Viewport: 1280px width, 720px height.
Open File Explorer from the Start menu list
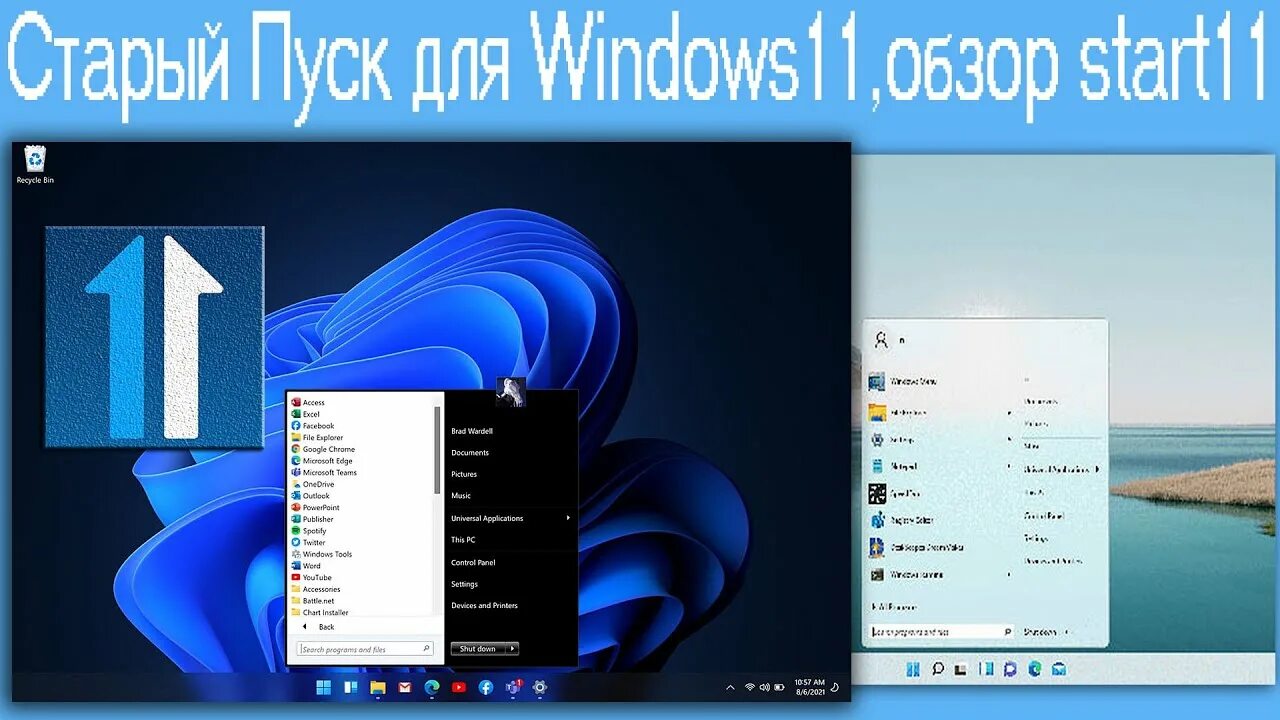pyautogui.click(x=317, y=437)
